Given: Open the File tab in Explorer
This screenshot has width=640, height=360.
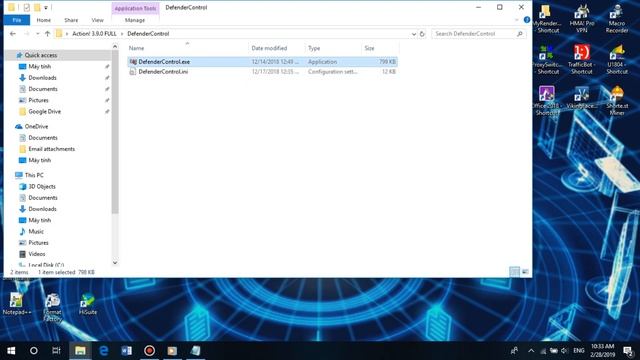Looking at the screenshot, I should coord(17,20).
